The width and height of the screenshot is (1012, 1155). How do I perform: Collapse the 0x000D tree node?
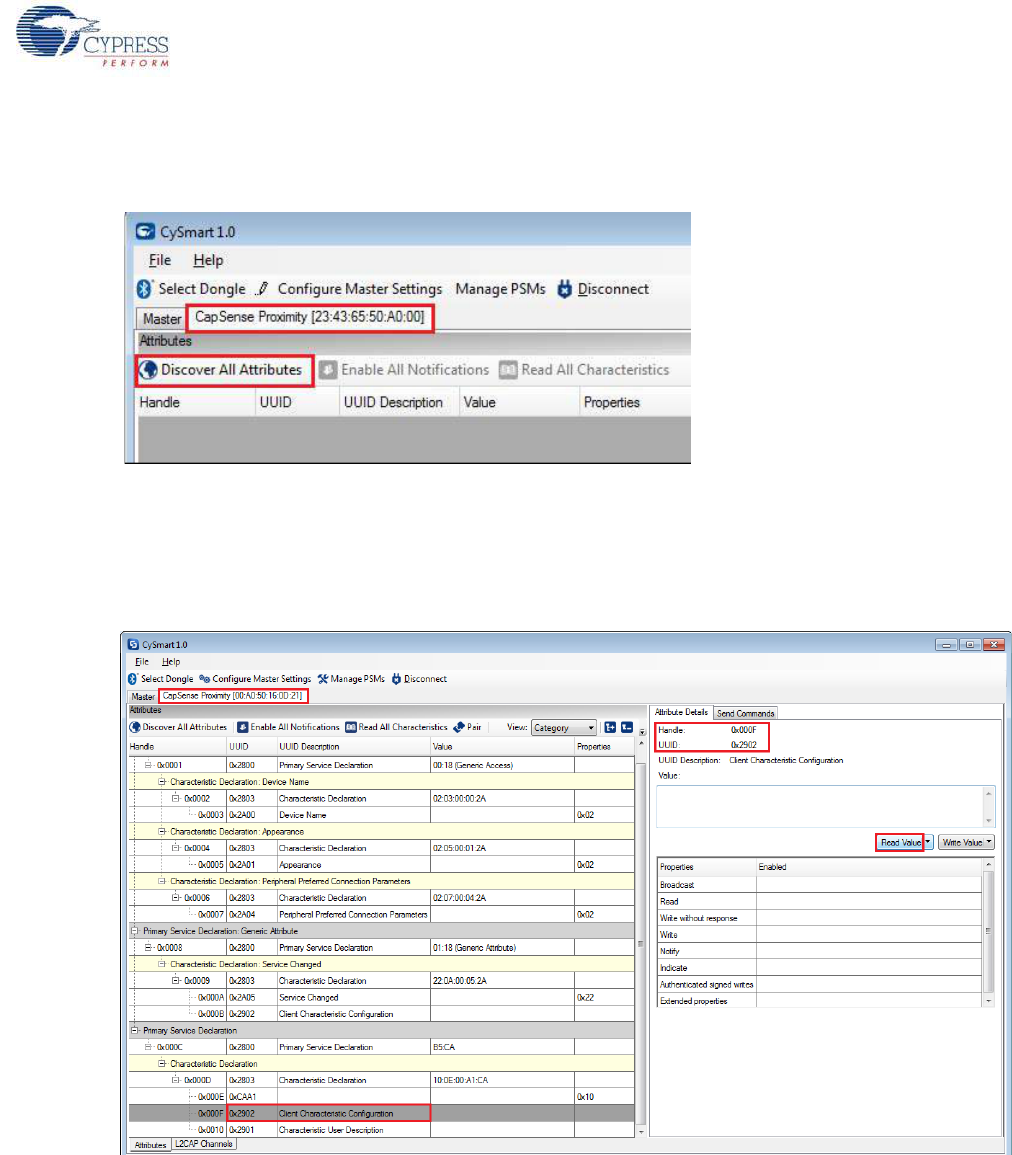pos(175,1081)
